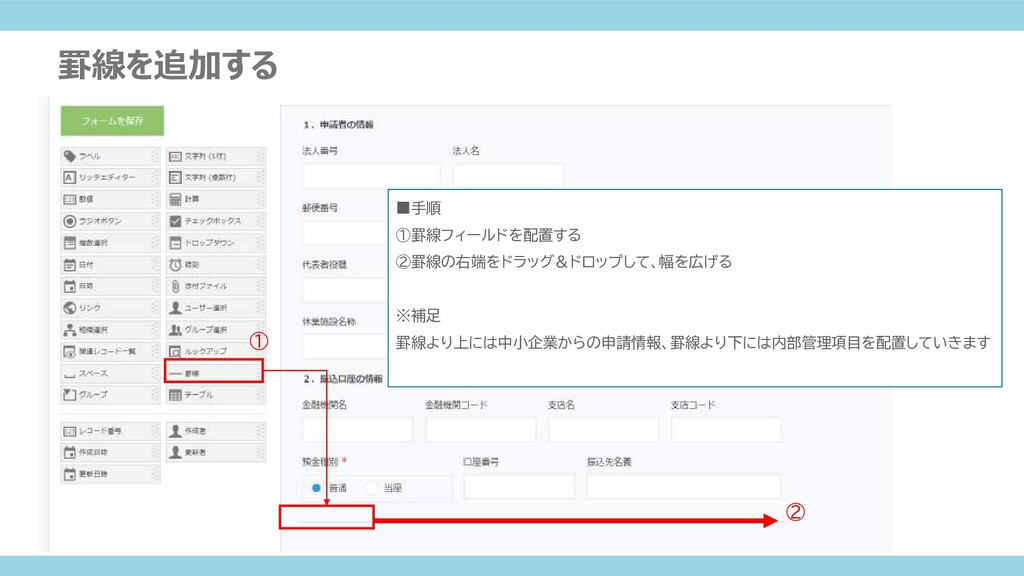Pick the スペース field item
This screenshot has width=1024, height=576.
110,373
